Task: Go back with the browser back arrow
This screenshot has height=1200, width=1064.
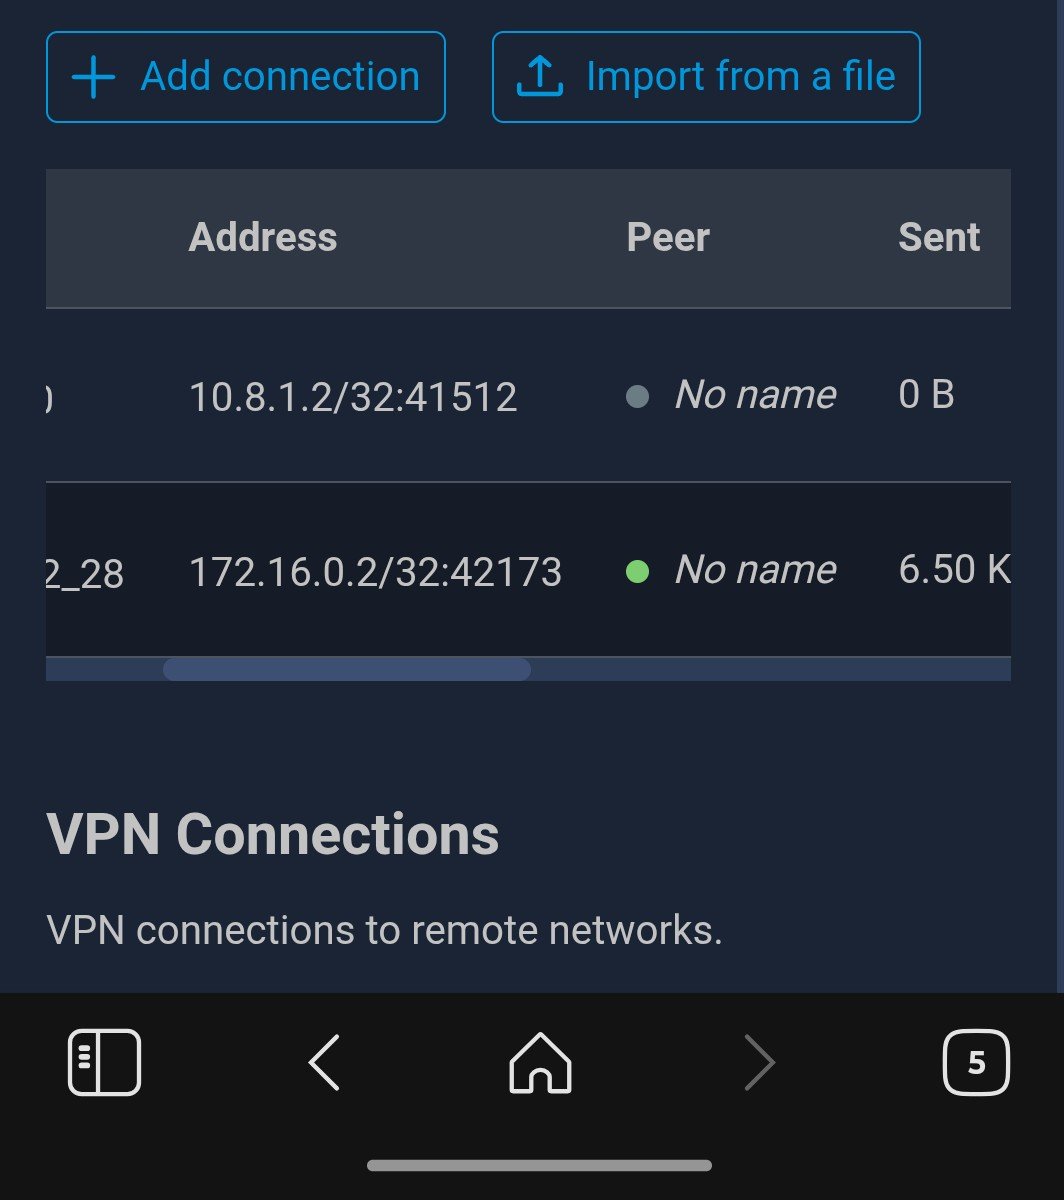Action: pyautogui.click(x=324, y=1062)
